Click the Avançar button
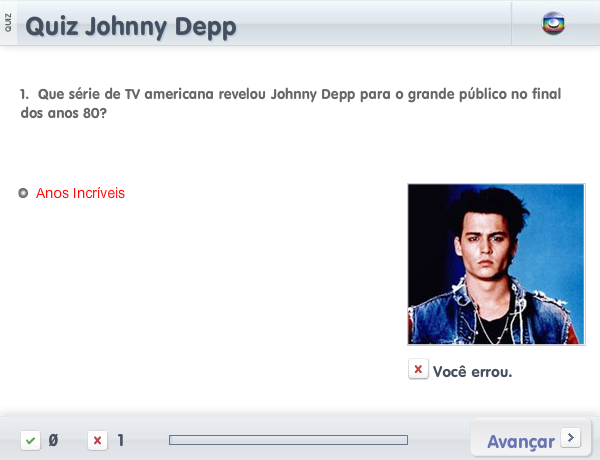 [x=531, y=437]
